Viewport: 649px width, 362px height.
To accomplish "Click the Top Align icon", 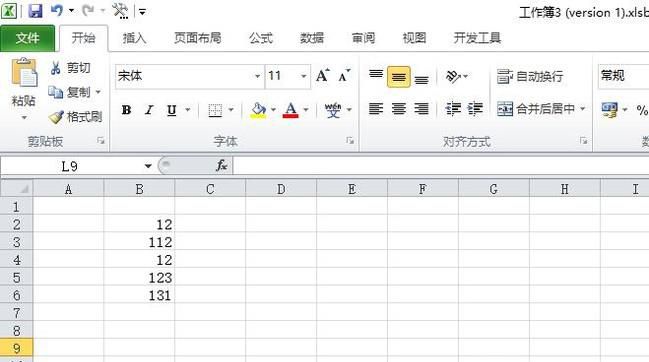I will point(376,74).
